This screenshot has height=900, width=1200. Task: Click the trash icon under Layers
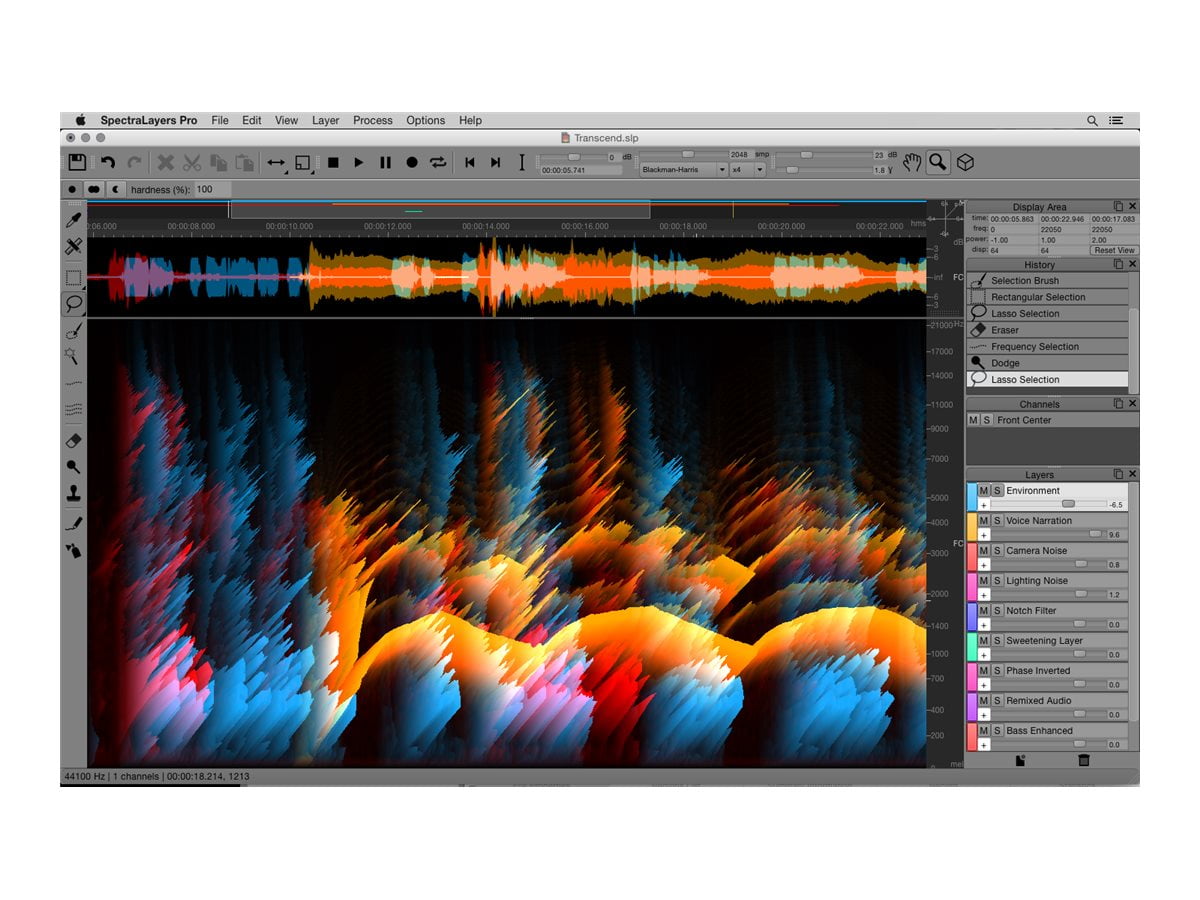pyautogui.click(x=1083, y=761)
